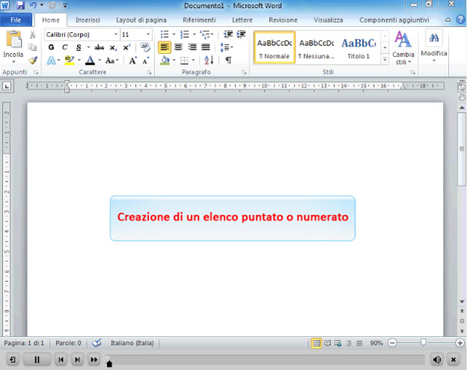467x370 pixels.
Task: Toggle bold (G) formatting
Action: point(51,47)
